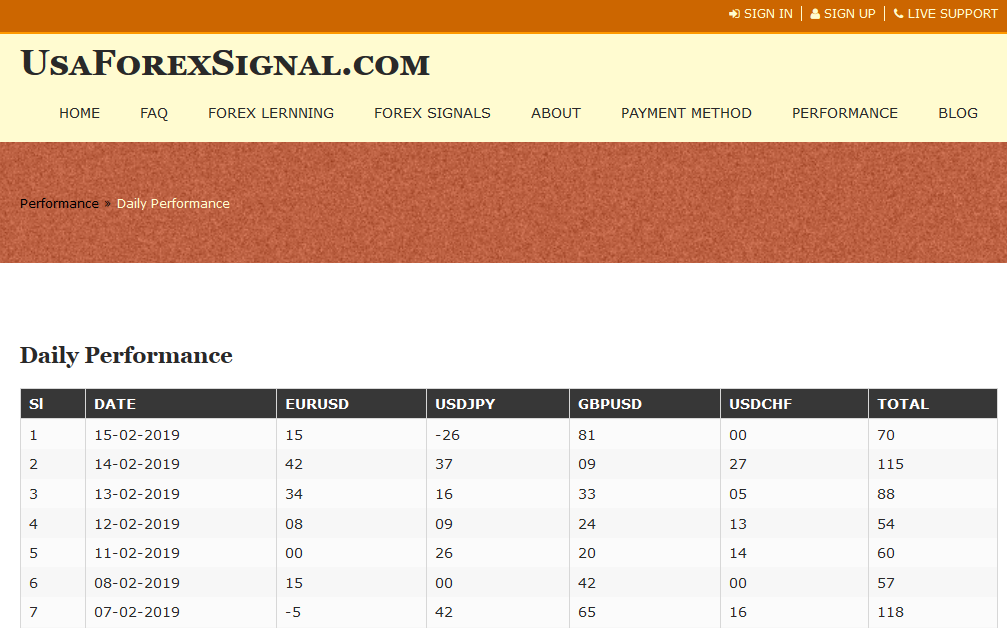
Task: Click EURUSD value 08 for 12-02-2019
Action: pos(294,524)
